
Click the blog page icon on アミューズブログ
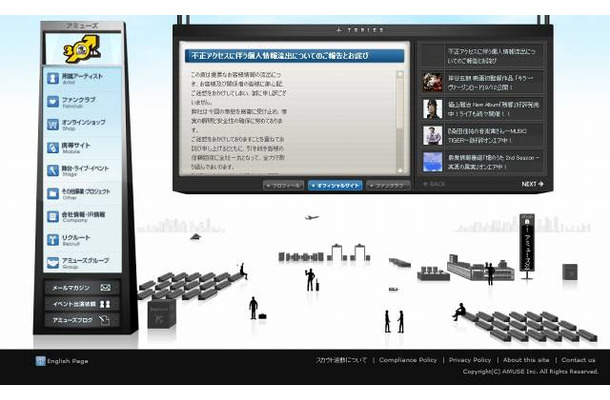tap(104, 320)
